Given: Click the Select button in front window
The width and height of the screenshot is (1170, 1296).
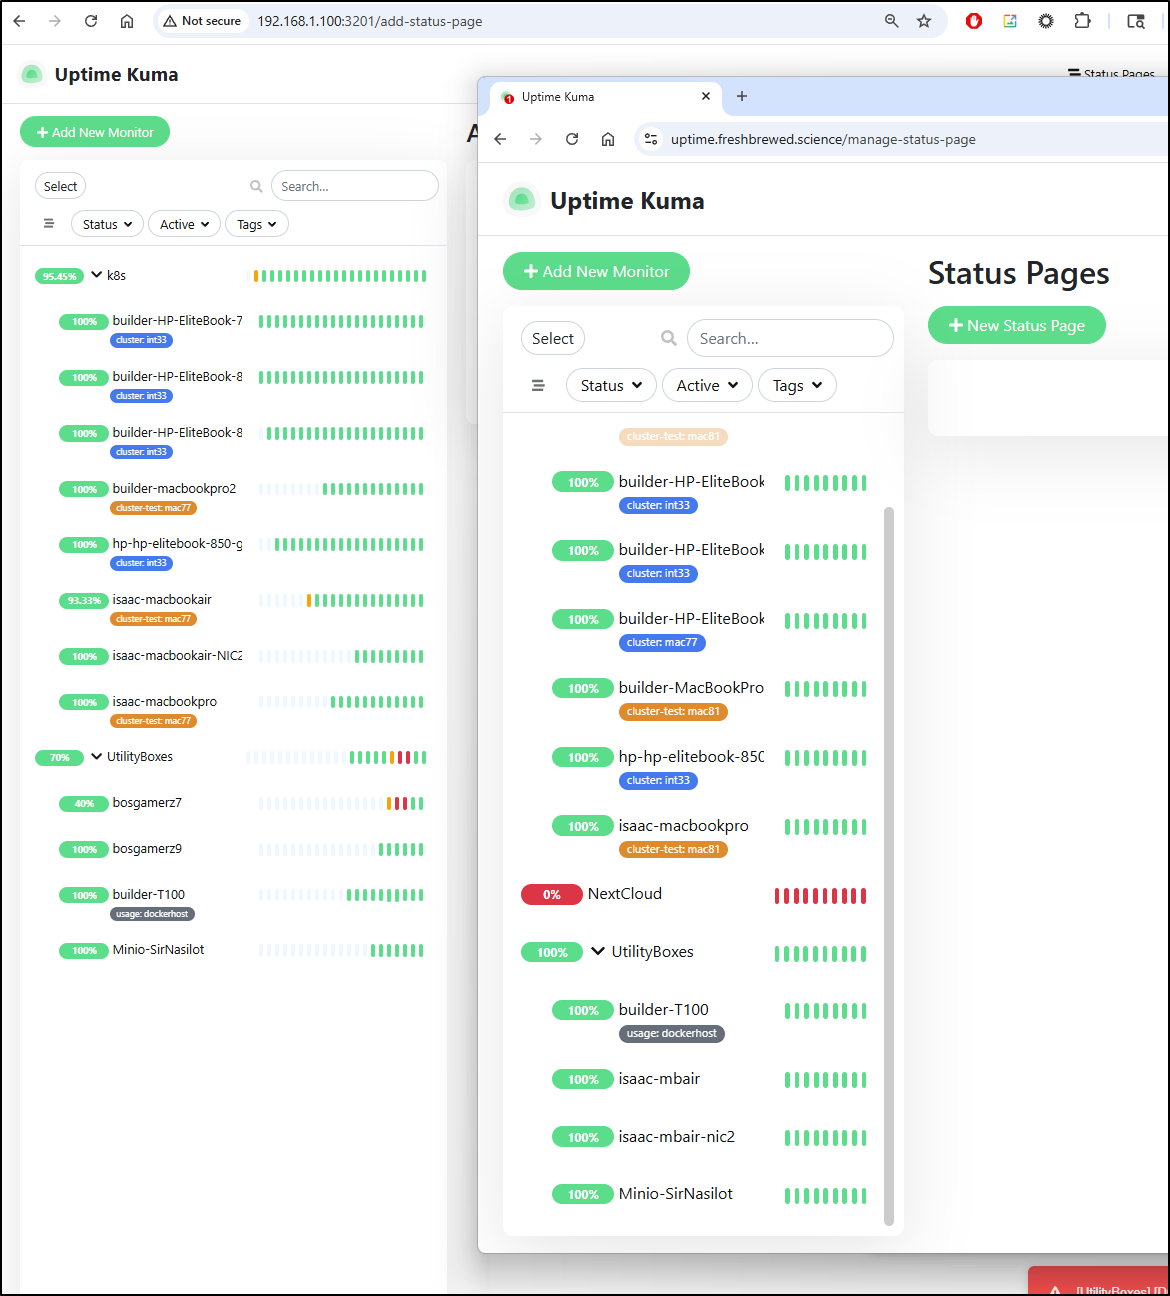Looking at the screenshot, I should click(x=552, y=338).
